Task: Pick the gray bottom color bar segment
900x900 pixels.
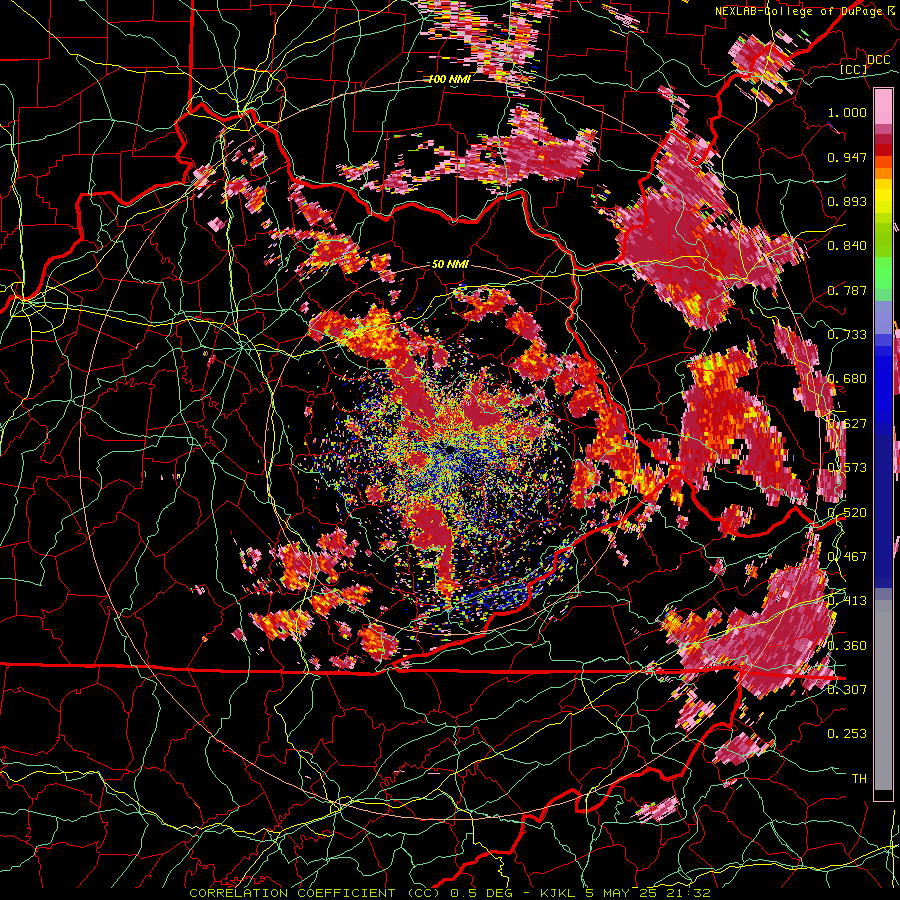Action: (883, 700)
